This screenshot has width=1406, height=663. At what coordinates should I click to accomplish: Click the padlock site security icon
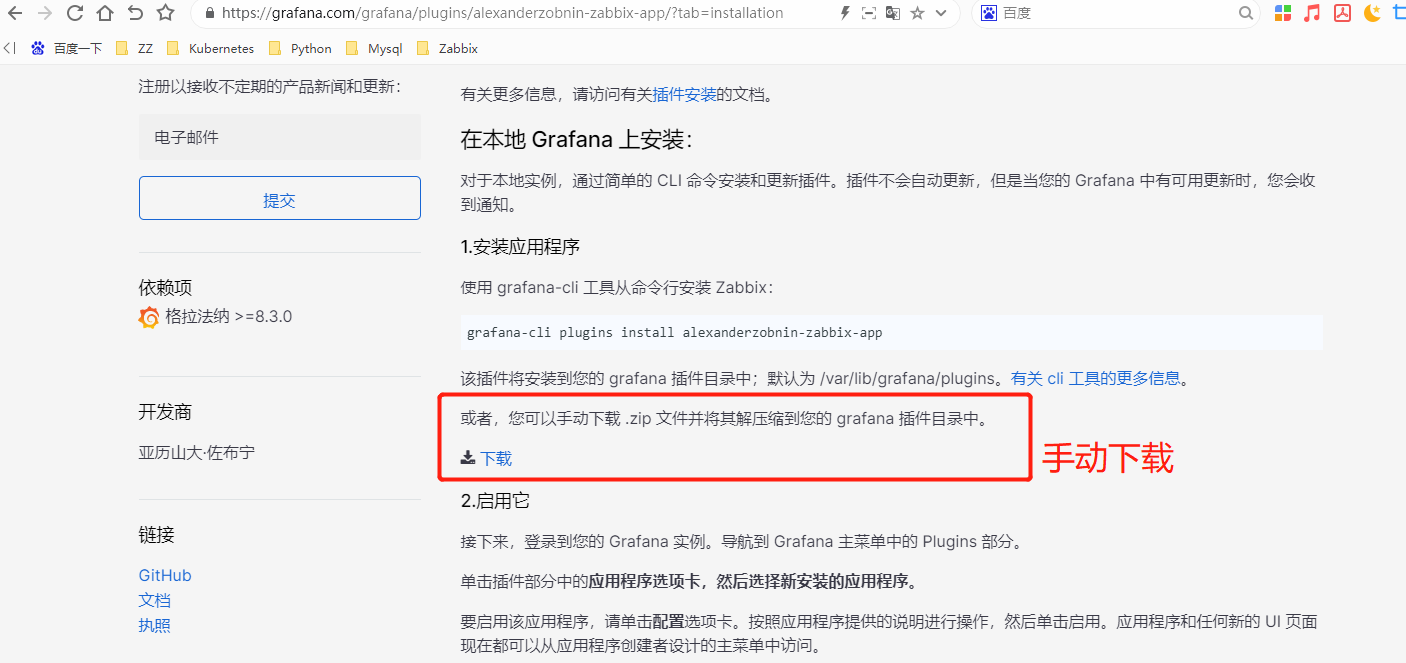pyautogui.click(x=209, y=13)
